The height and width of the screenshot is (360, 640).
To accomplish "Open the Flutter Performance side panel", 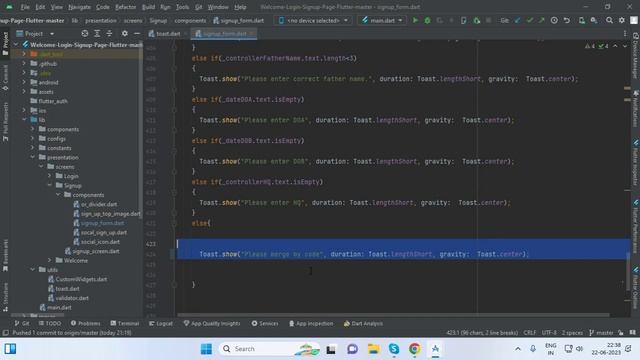I will [x=636, y=227].
